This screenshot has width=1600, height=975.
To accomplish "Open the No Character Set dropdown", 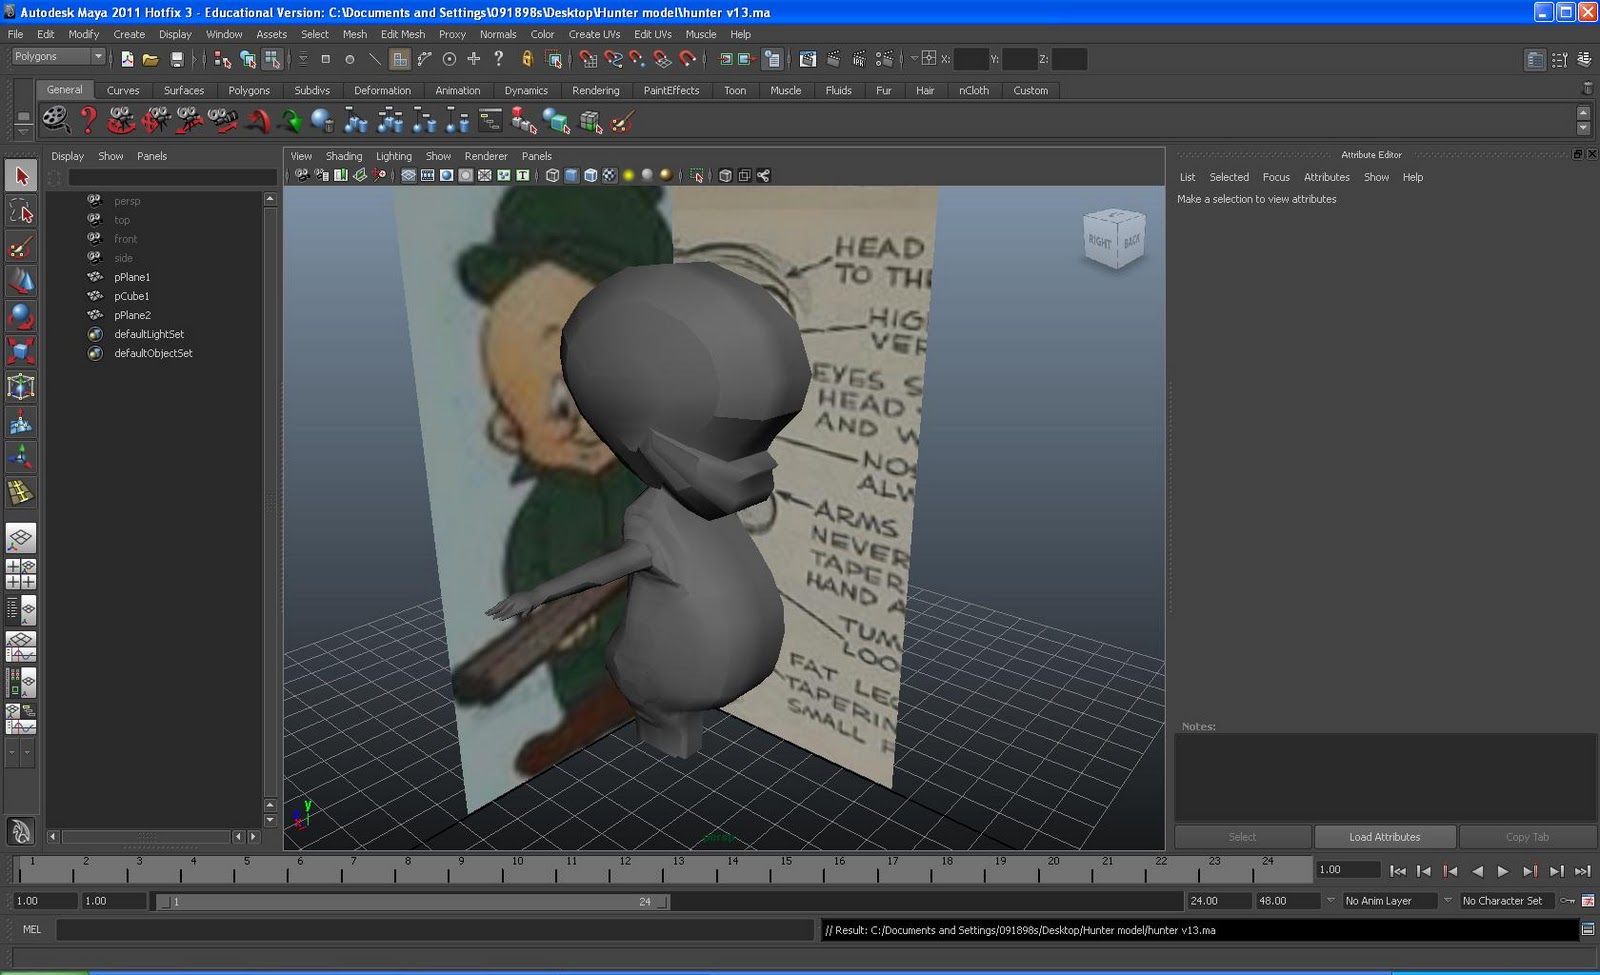I will pyautogui.click(x=1507, y=901).
